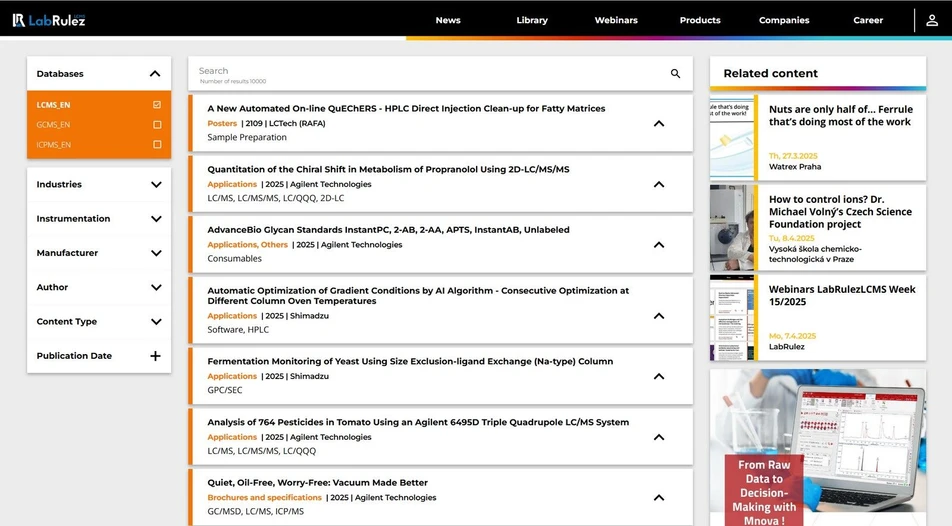Image resolution: width=952 pixels, height=526 pixels.
Task: Open Automatic Optimization of Gradient Conditions title
Action: click(418, 296)
